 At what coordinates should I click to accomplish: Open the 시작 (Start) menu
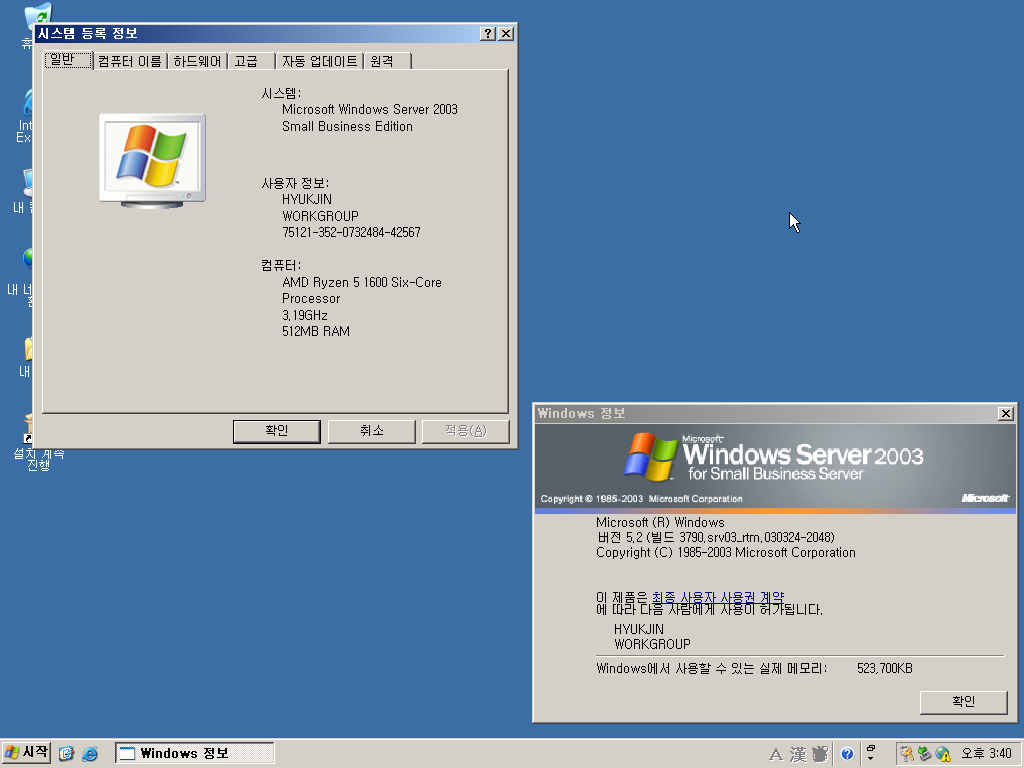(x=26, y=753)
